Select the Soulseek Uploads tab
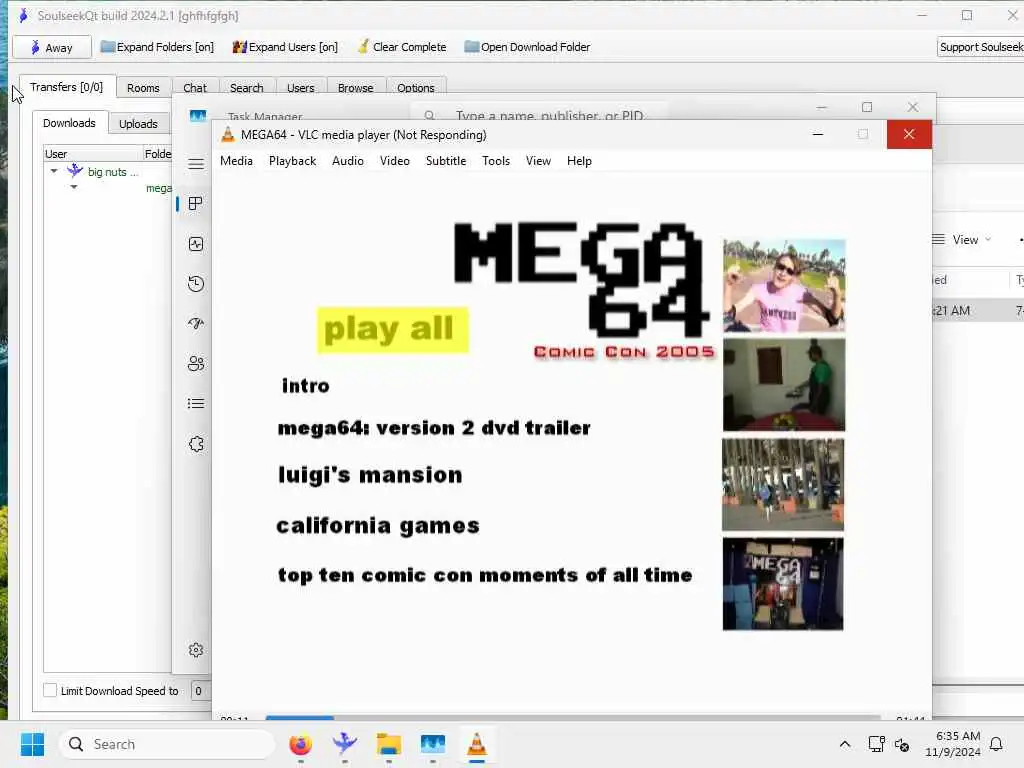 pyautogui.click(x=138, y=123)
